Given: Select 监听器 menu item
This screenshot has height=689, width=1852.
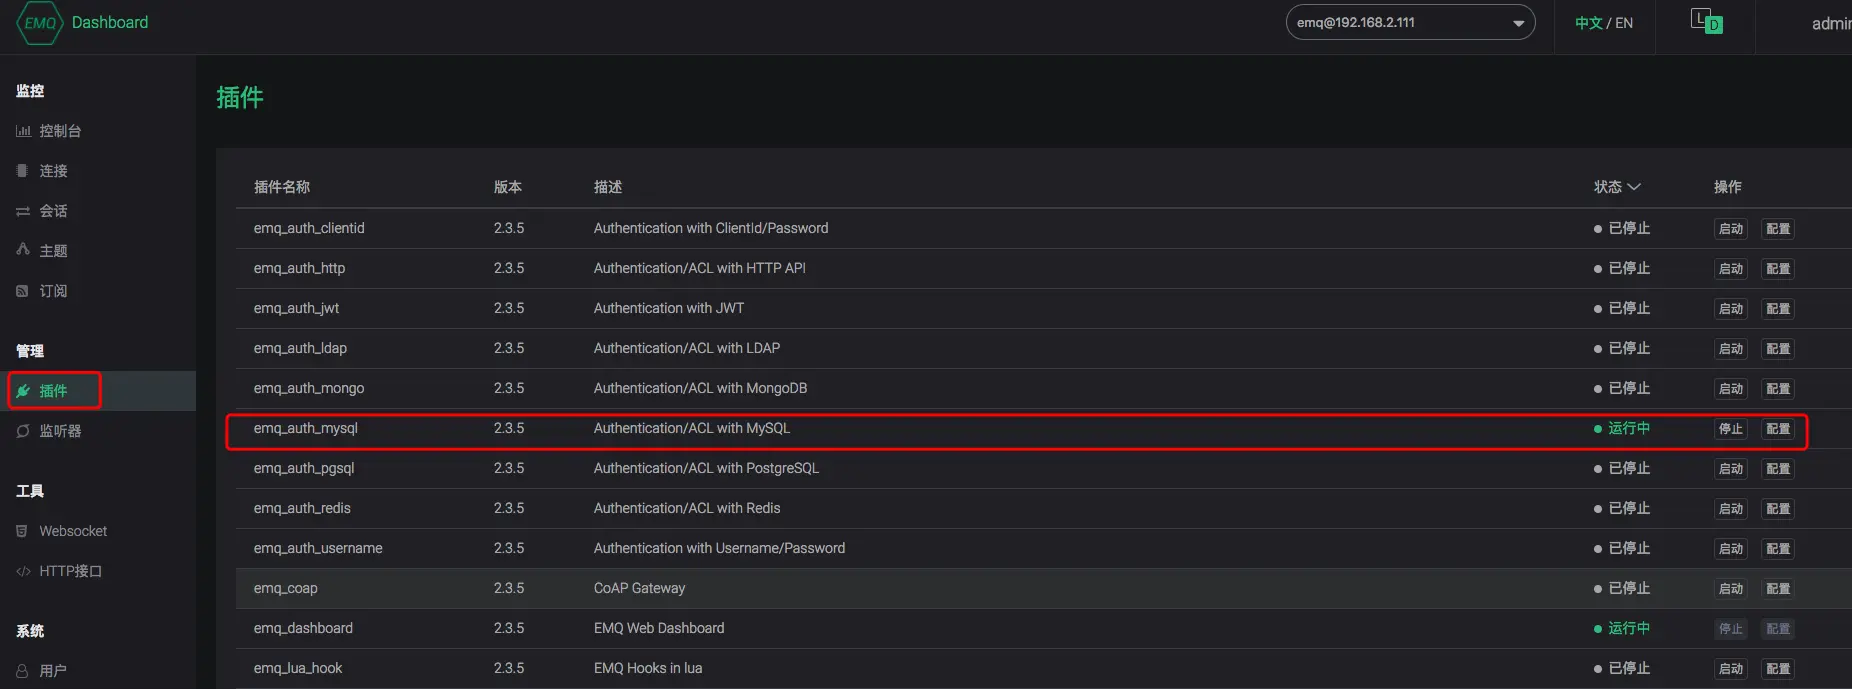Looking at the screenshot, I should [60, 431].
